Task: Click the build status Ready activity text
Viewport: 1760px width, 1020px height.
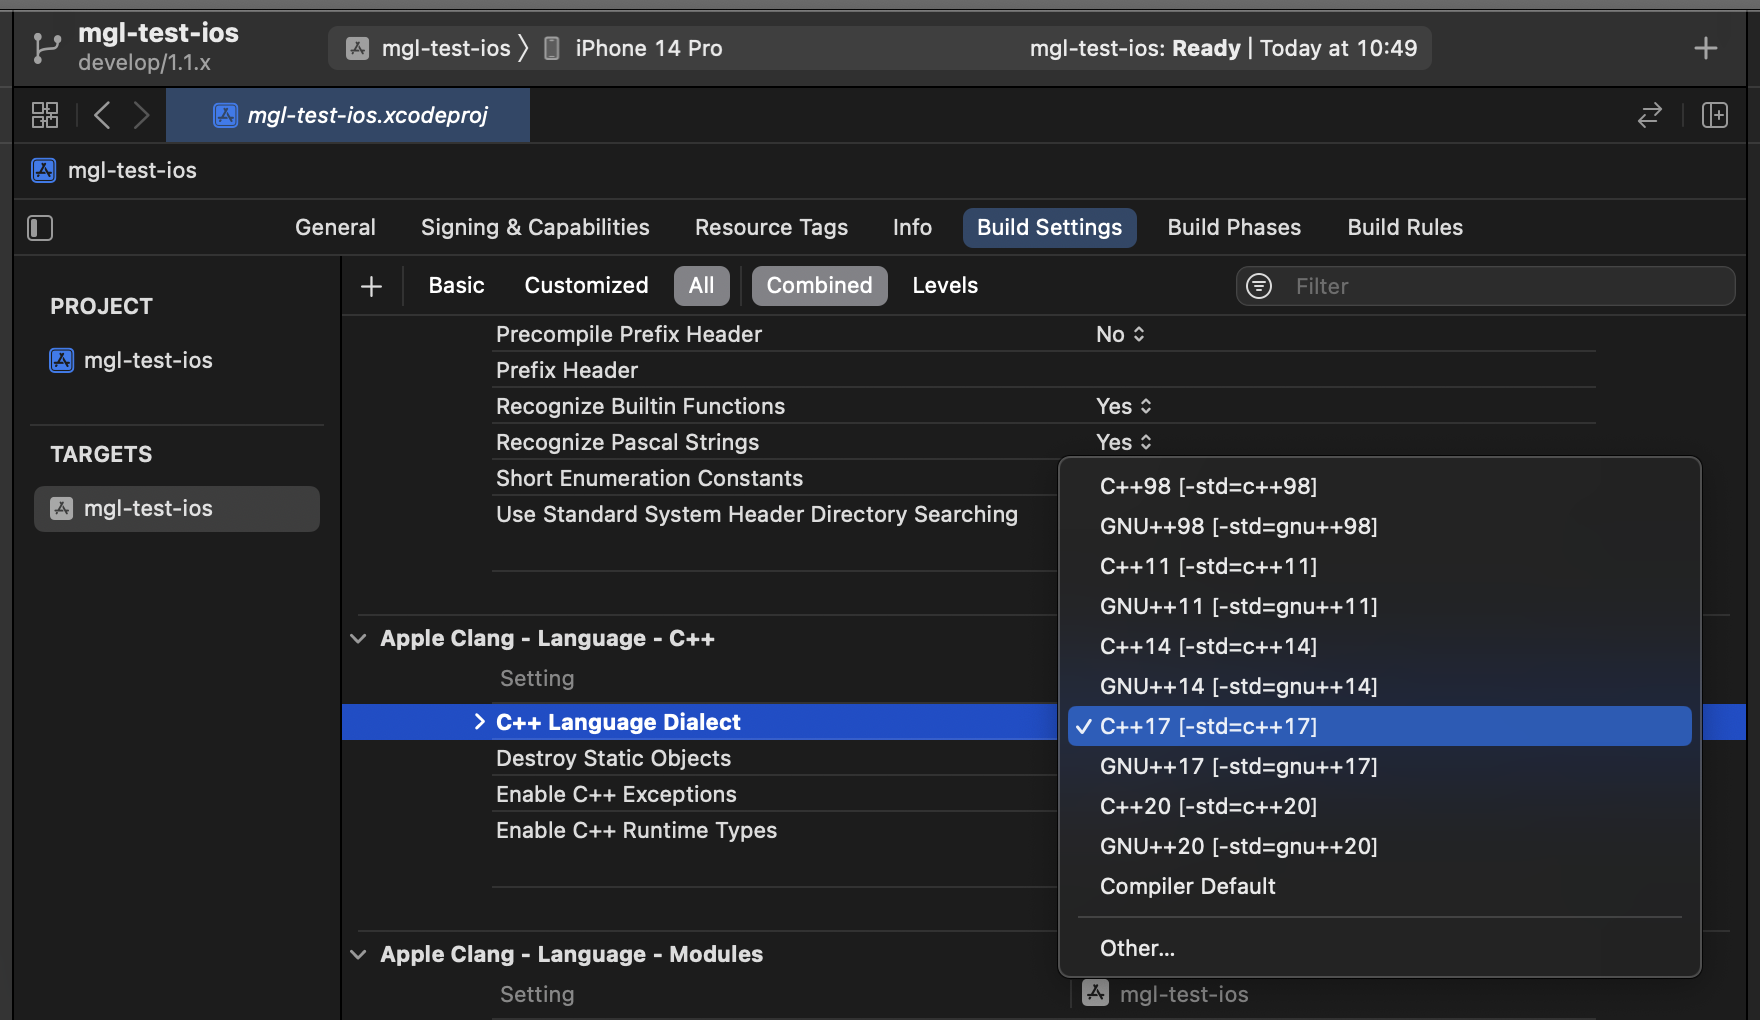Action: 1223,48
